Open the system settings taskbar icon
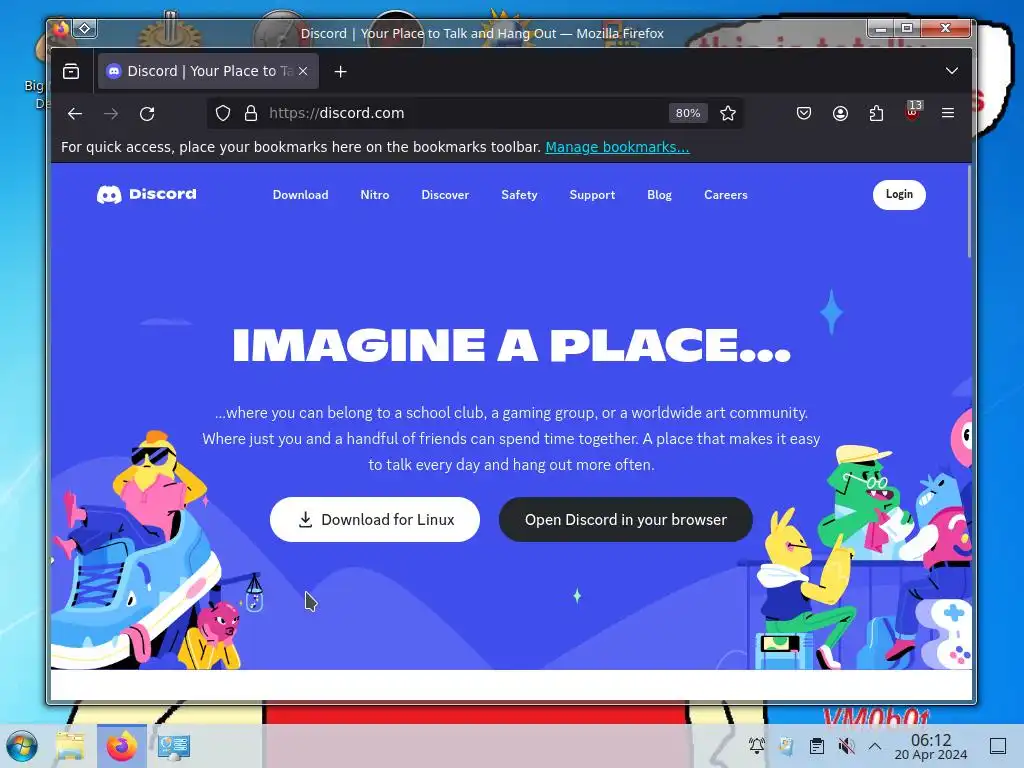Viewport: 1024px width, 768px height. point(174,746)
